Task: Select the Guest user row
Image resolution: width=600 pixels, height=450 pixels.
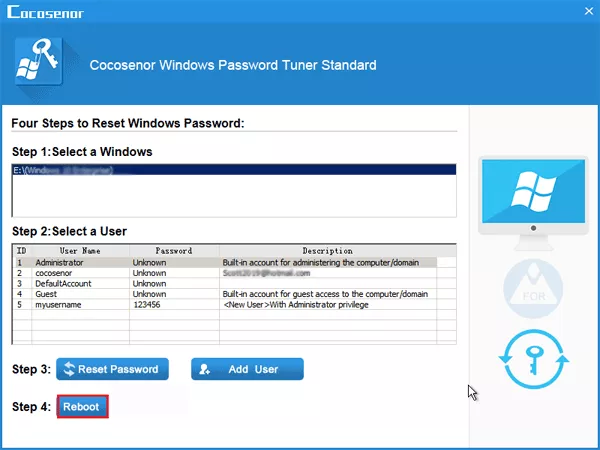Action: (x=226, y=294)
